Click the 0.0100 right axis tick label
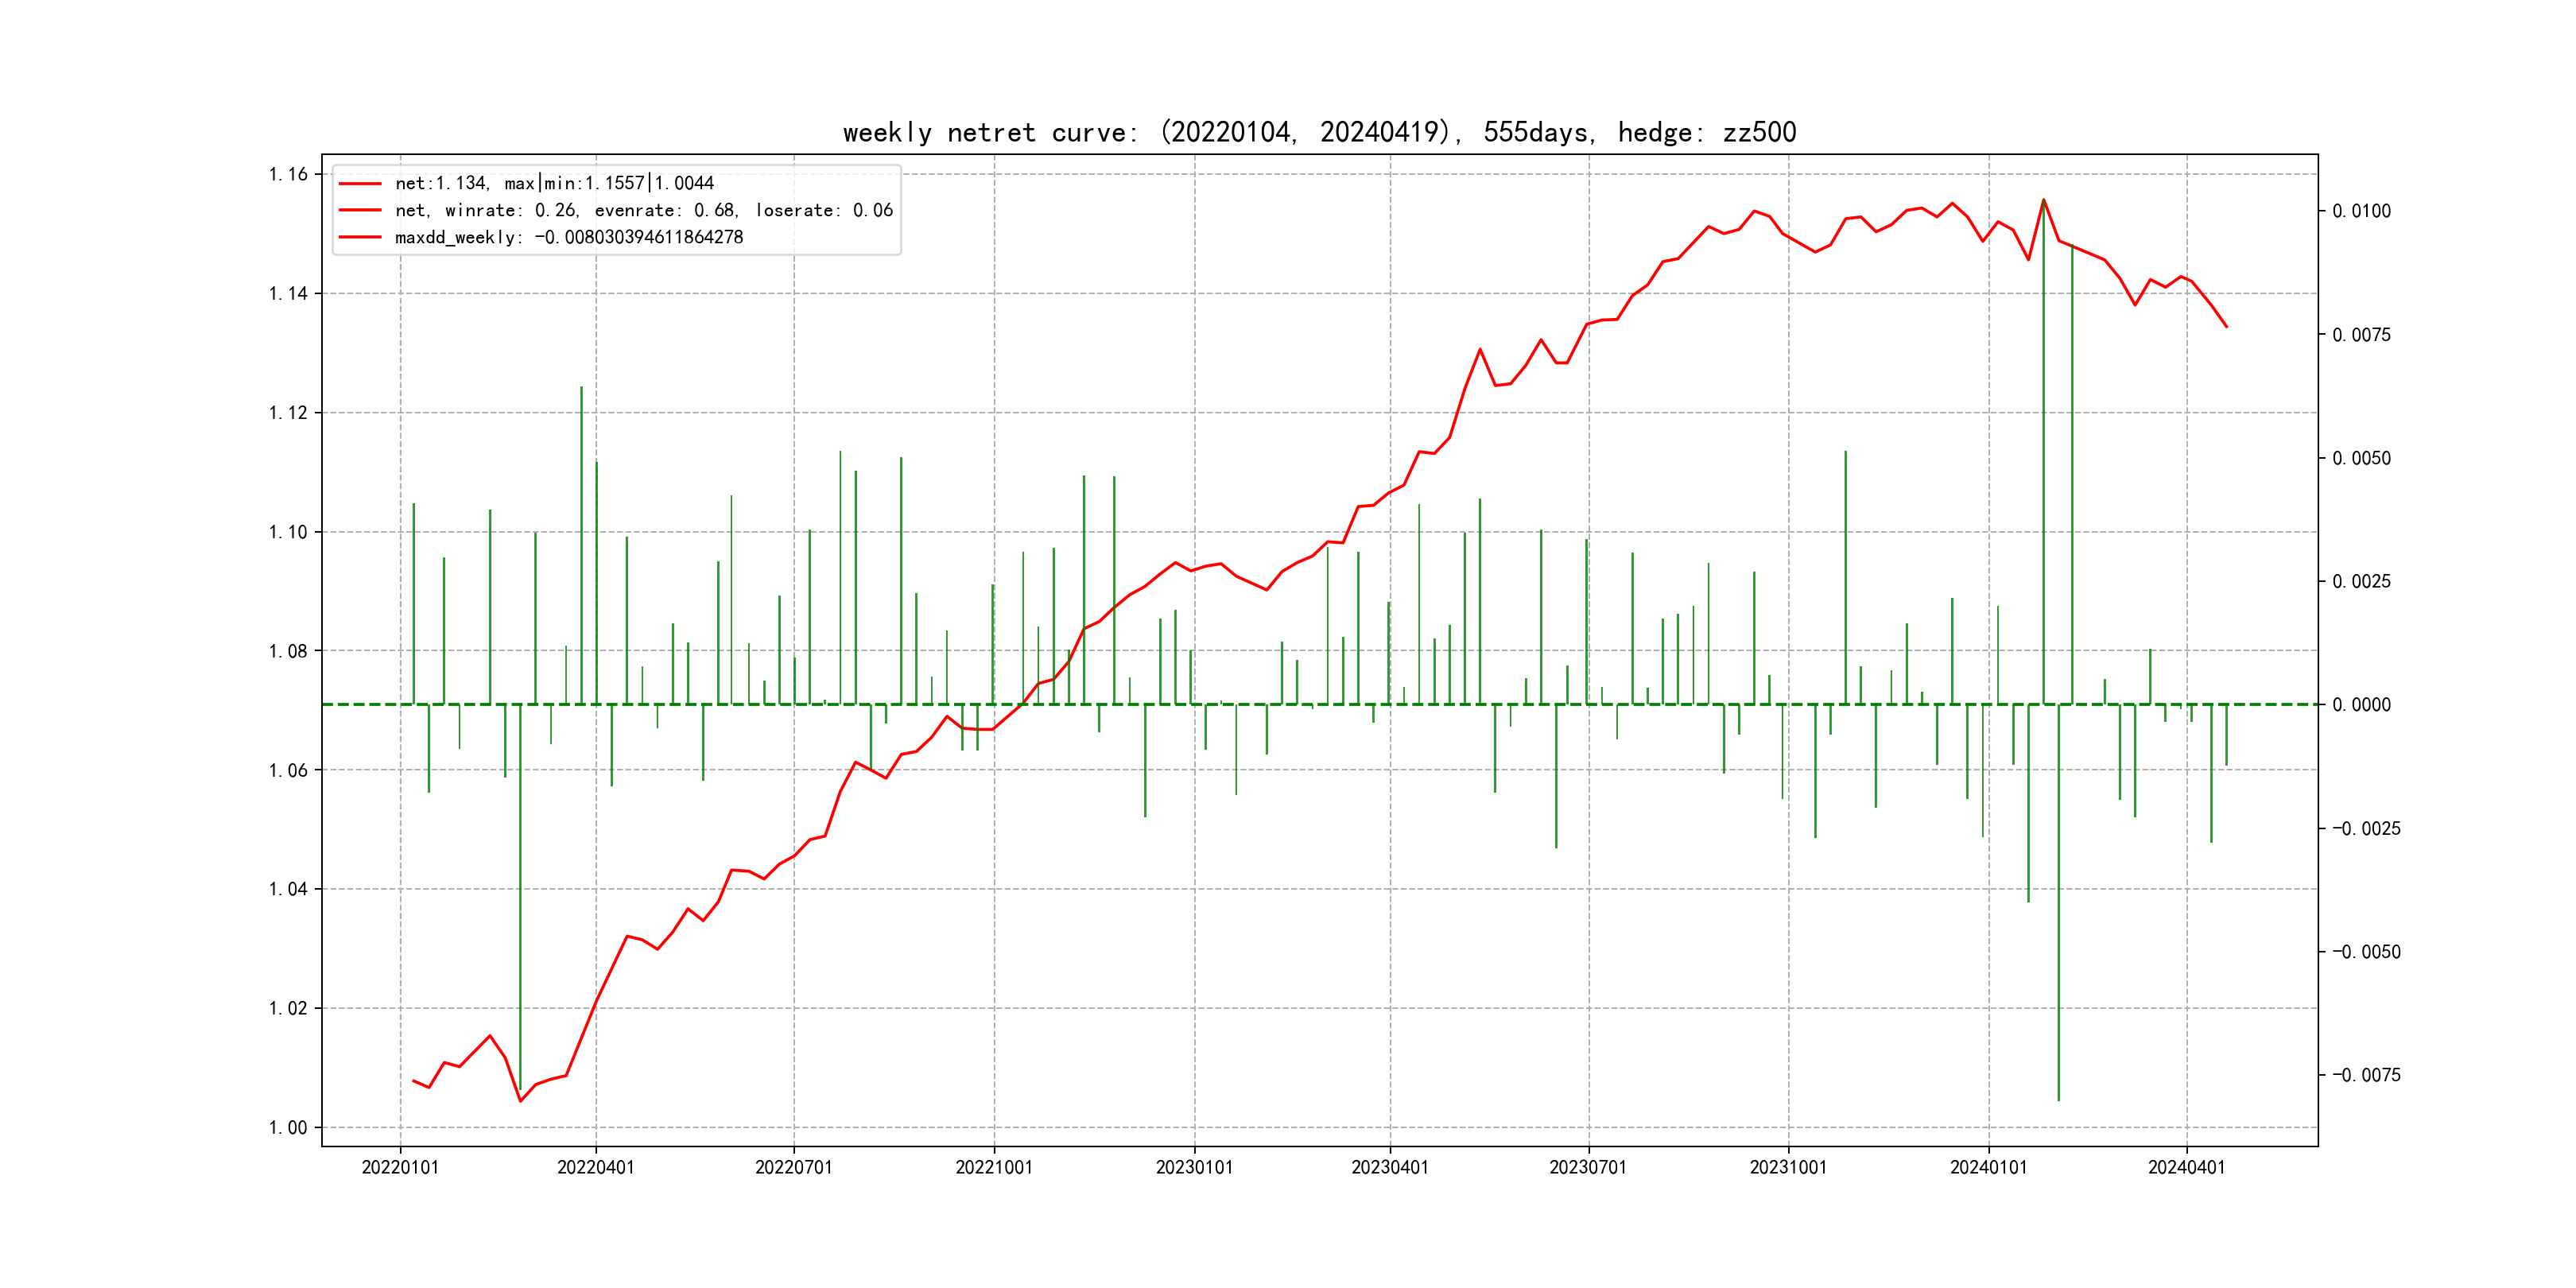The width and height of the screenshot is (2576, 1288). click(x=2361, y=211)
